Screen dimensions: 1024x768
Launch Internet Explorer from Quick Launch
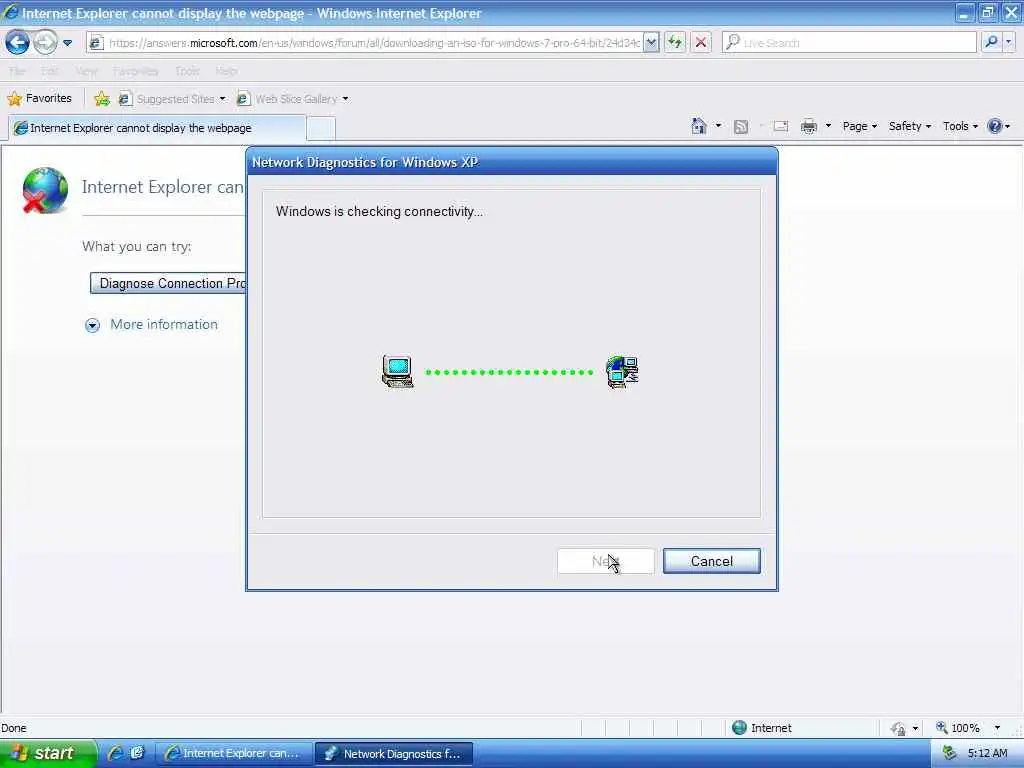(116, 753)
